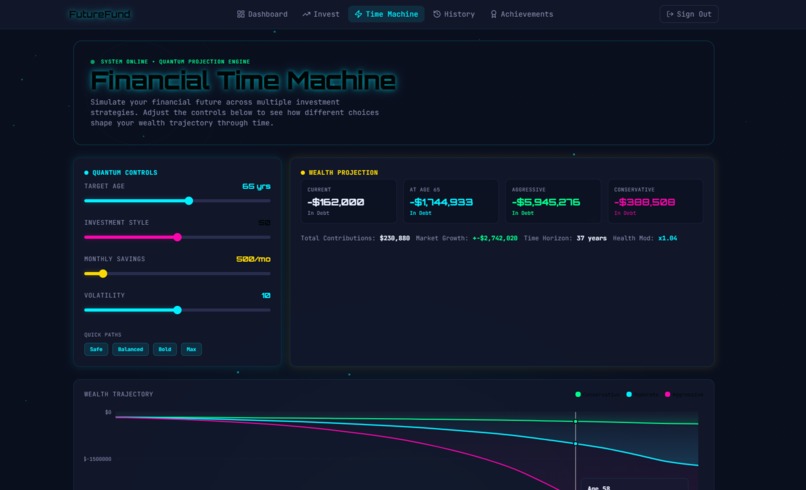Click the 'QUANTUM CONTROLS' panel title

124,173
